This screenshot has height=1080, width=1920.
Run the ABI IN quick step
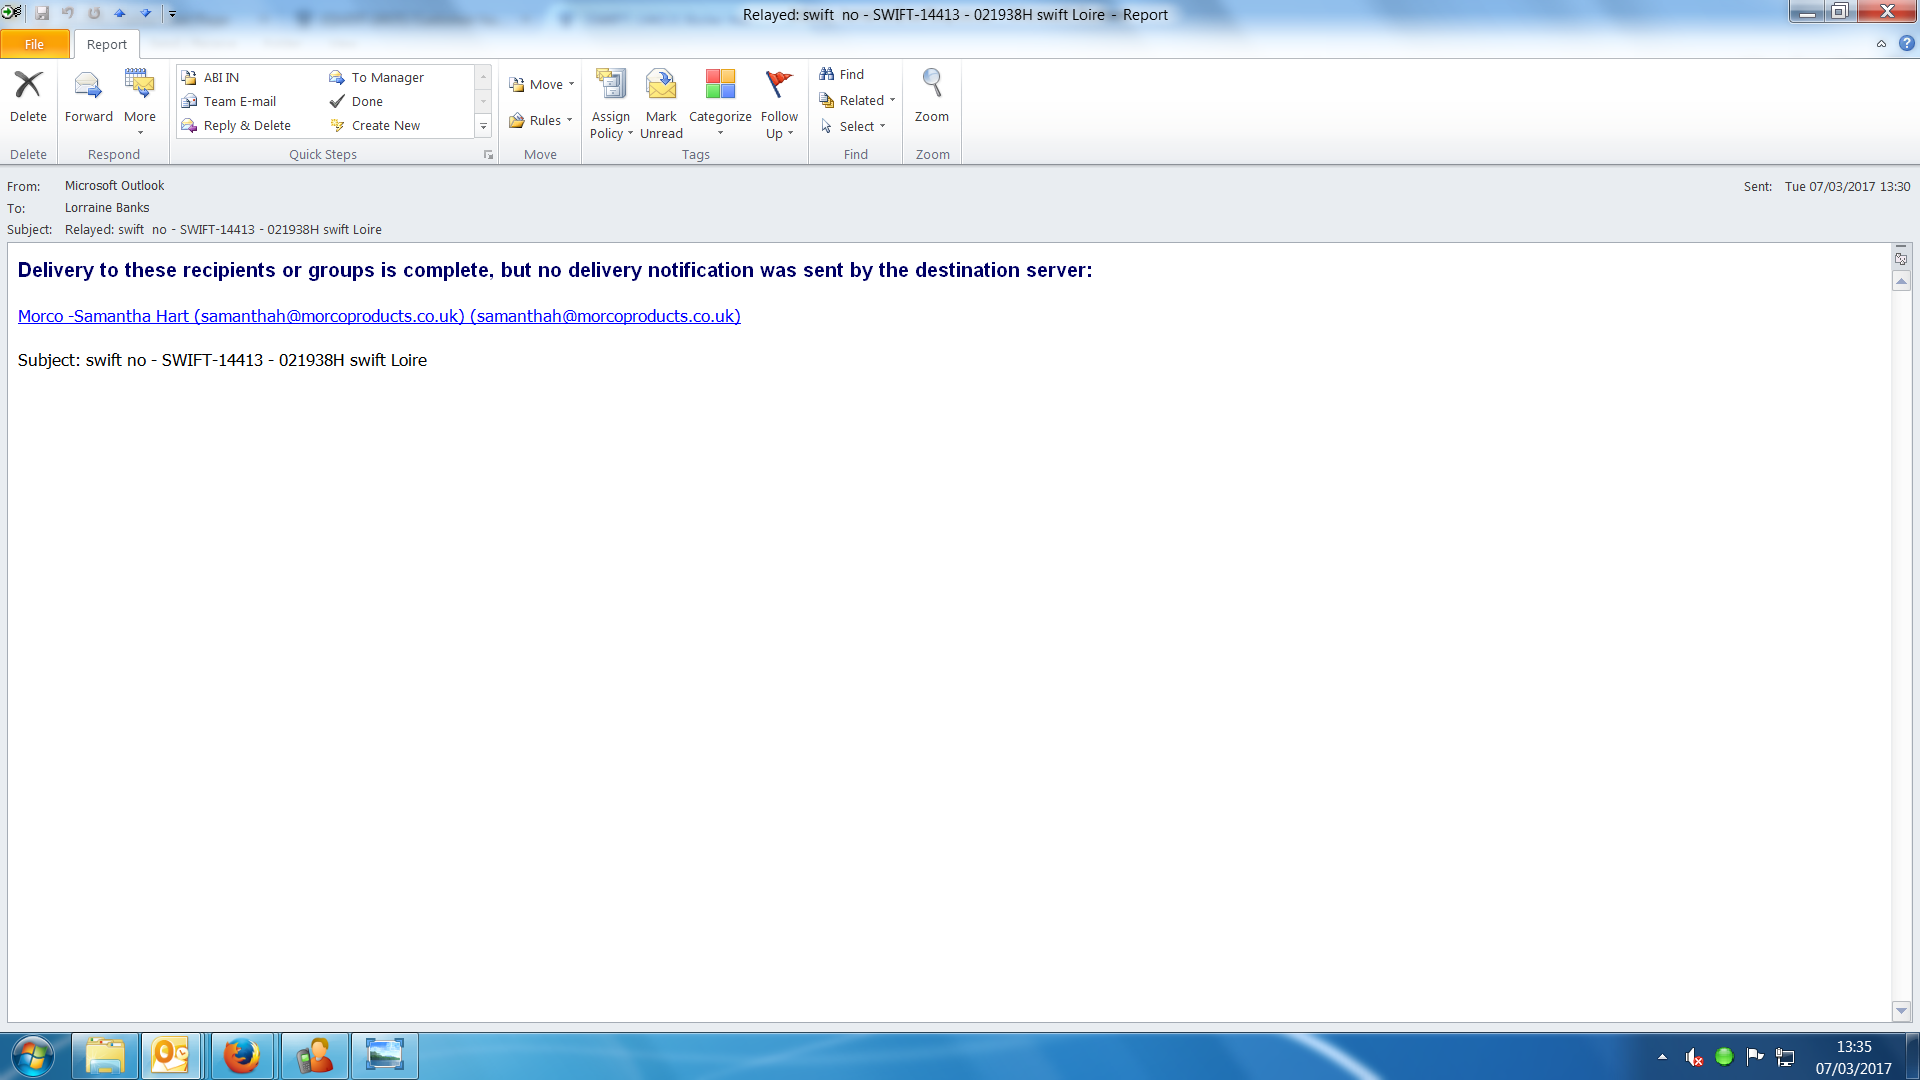click(x=221, y=77)
